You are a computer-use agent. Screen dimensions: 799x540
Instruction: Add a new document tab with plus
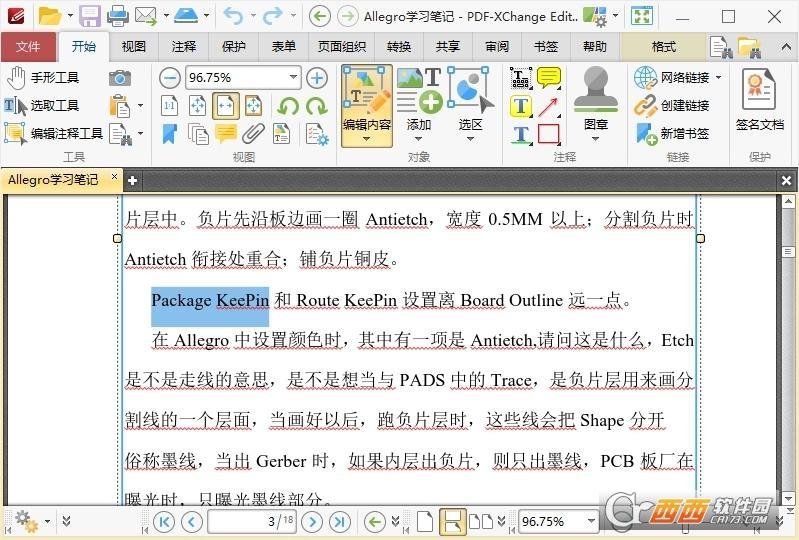132,180
